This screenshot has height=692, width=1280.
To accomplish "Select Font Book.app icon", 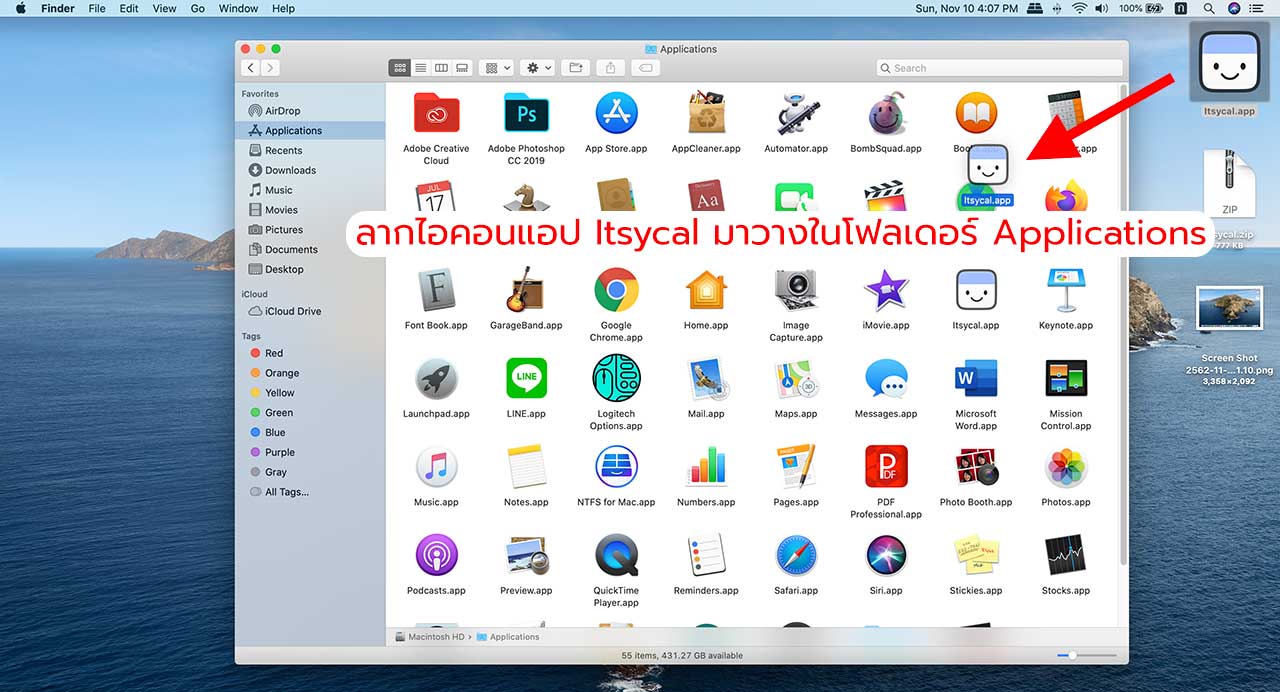I will [x=436, y=291].
